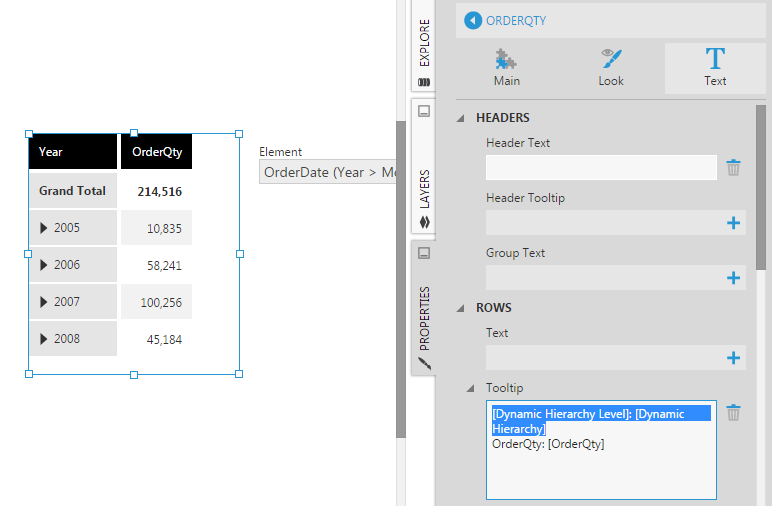Add a Header Tooltip using plus icon
Screen dimensions: 772x506
(733, 223)
